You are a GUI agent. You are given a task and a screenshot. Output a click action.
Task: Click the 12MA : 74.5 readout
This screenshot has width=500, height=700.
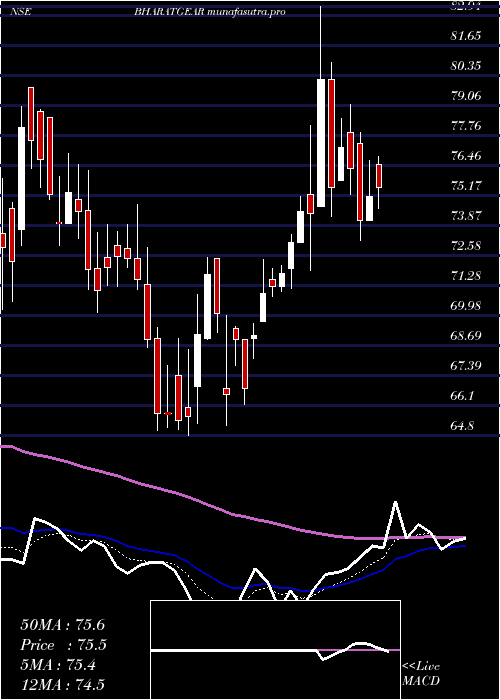click(62, 684)
